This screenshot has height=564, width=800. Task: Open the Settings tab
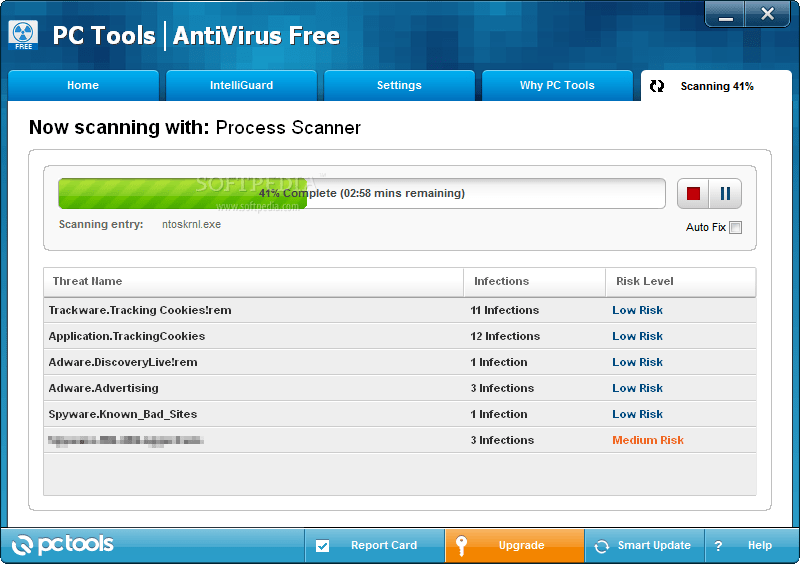(x=399, y=85)
